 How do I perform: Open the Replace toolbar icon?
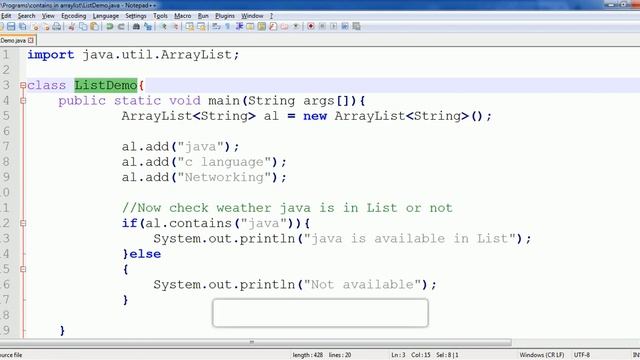pos(148,27)
